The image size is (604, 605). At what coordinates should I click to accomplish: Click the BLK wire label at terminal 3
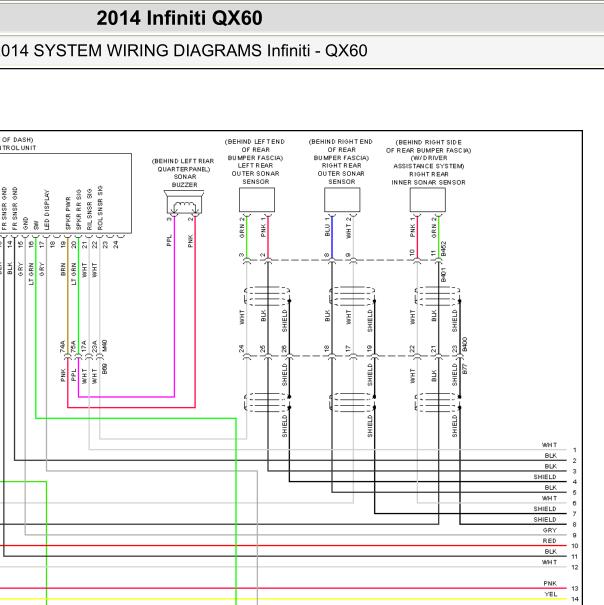coord(551,466)
